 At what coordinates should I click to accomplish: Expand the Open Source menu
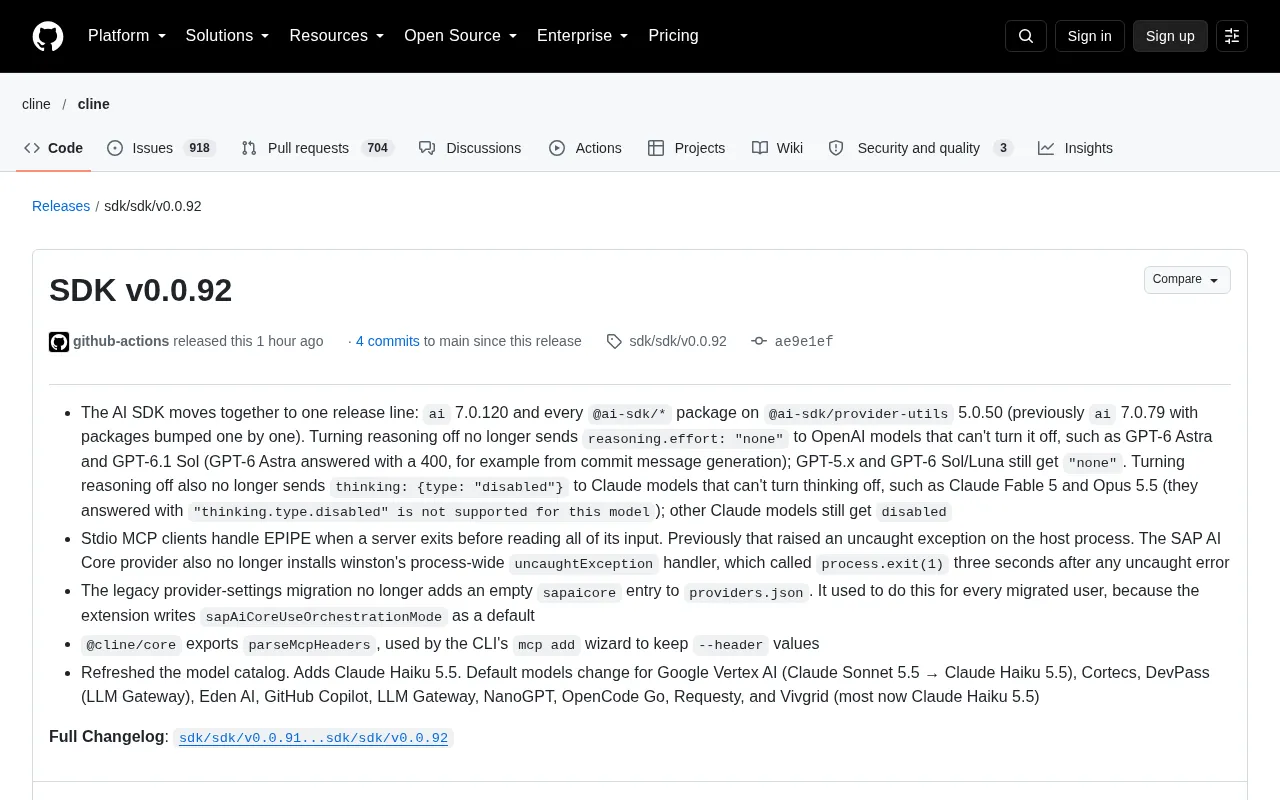(461, 36)
